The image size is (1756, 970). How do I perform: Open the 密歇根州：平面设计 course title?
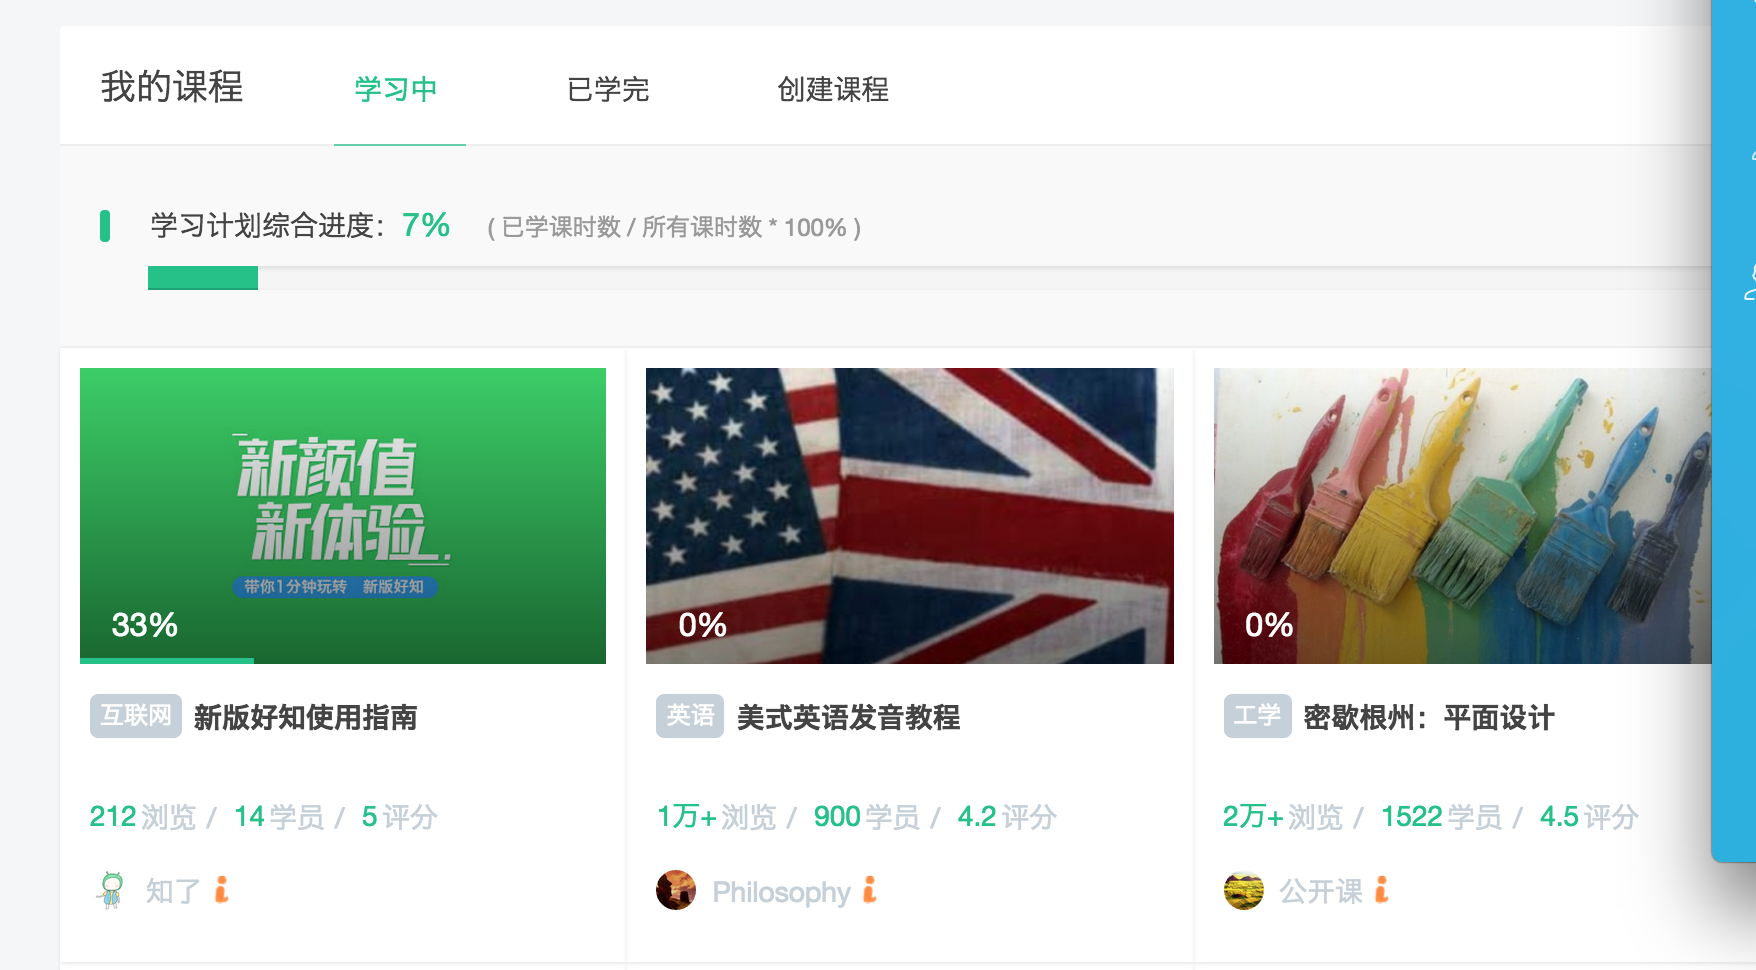point(1429,717)
